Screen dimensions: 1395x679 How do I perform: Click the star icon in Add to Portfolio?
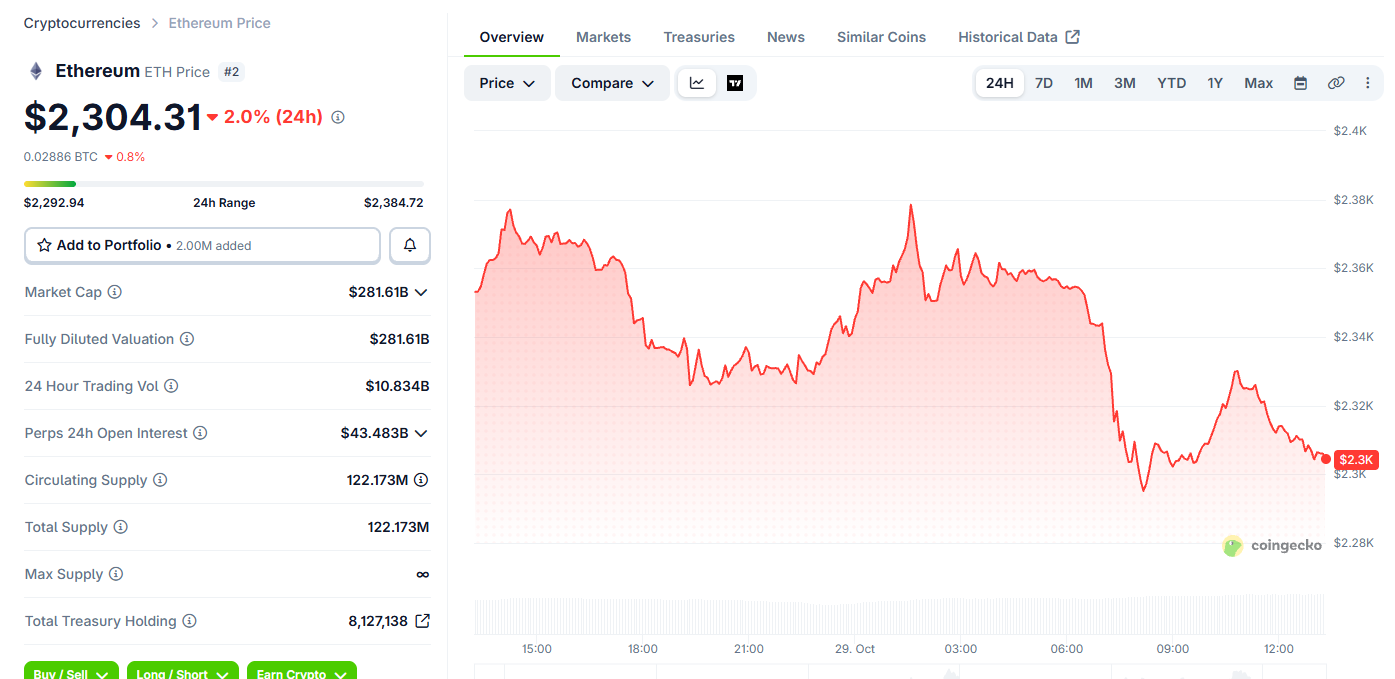click(x=44, y=245)
